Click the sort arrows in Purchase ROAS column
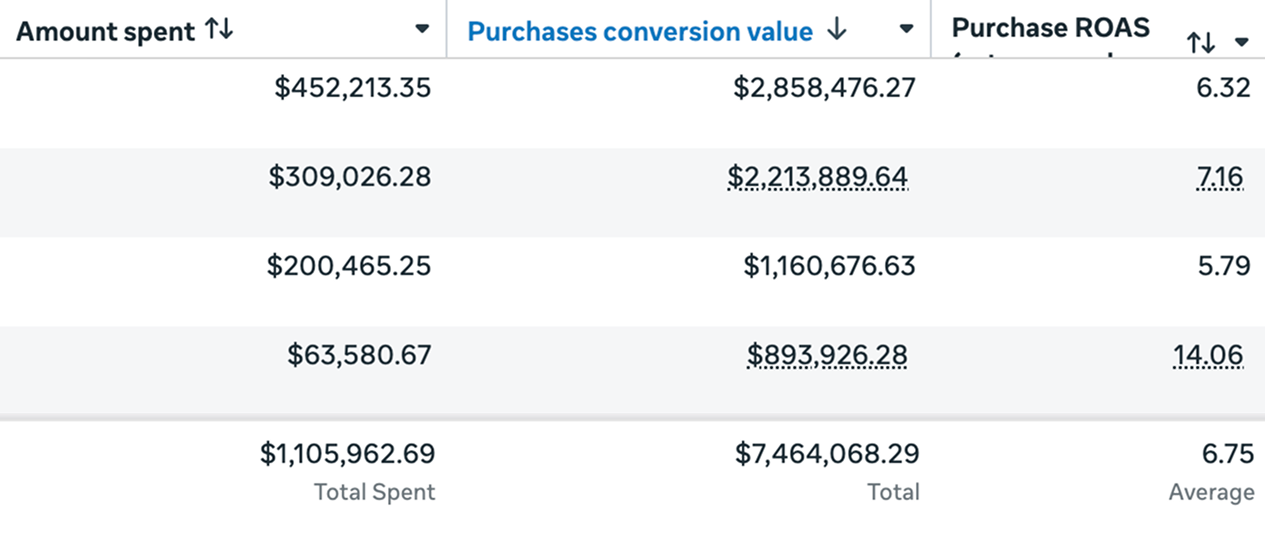 point(1200,42)
